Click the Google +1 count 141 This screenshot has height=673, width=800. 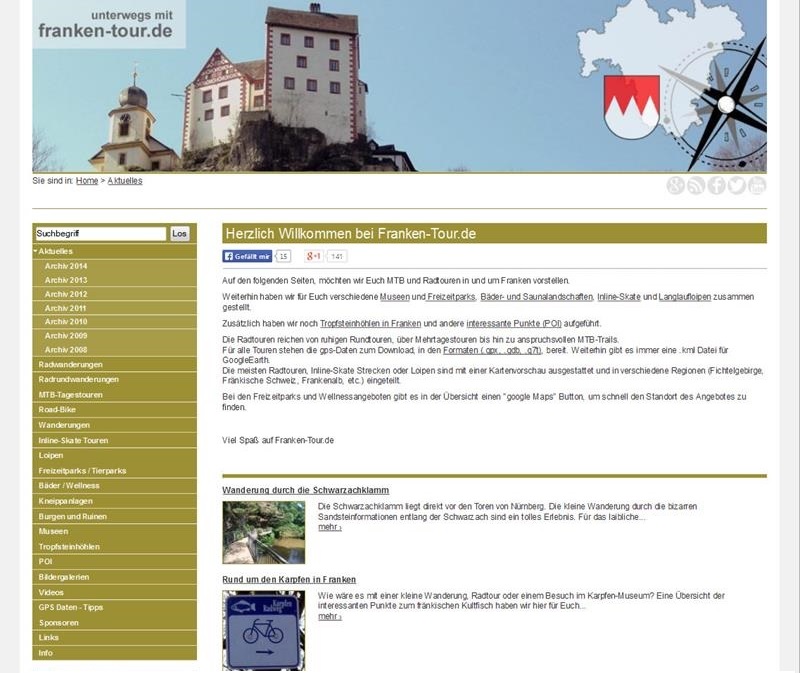337,256
